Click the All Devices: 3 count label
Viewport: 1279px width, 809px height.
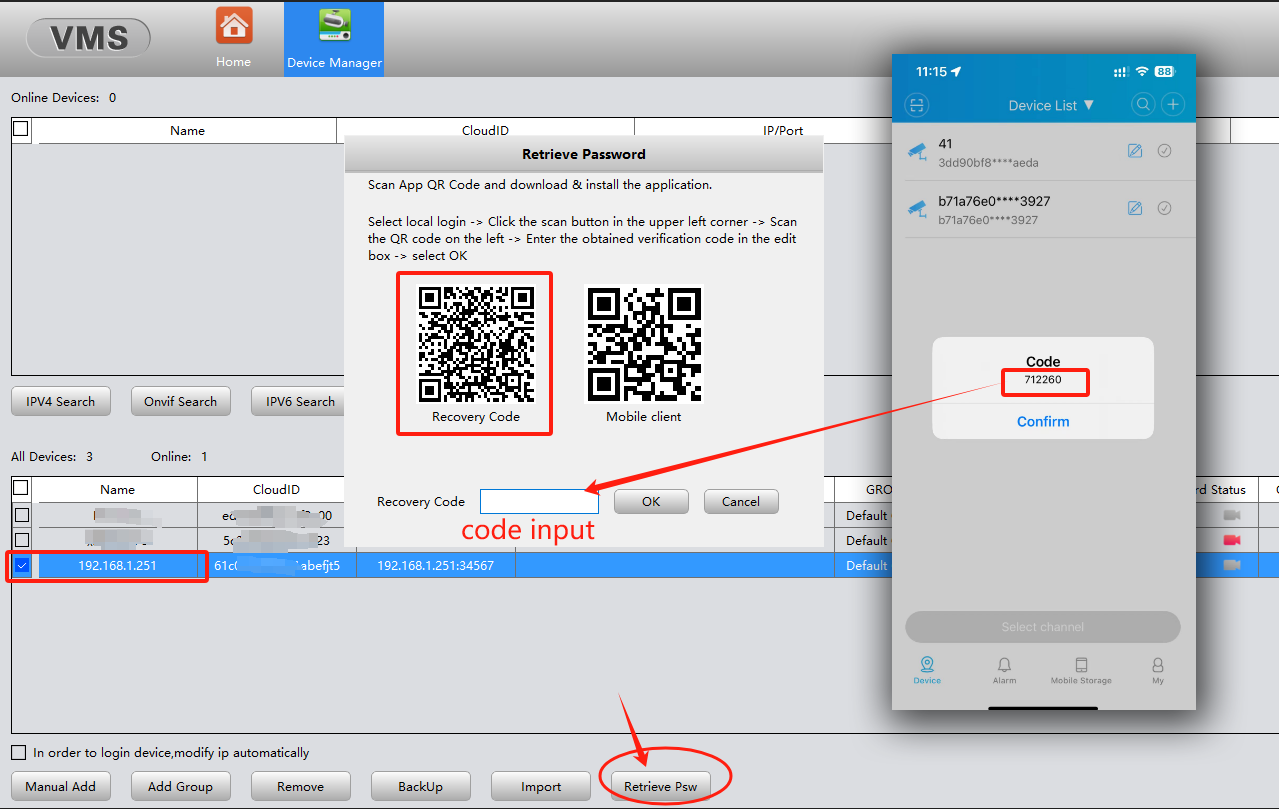point(52,456)
